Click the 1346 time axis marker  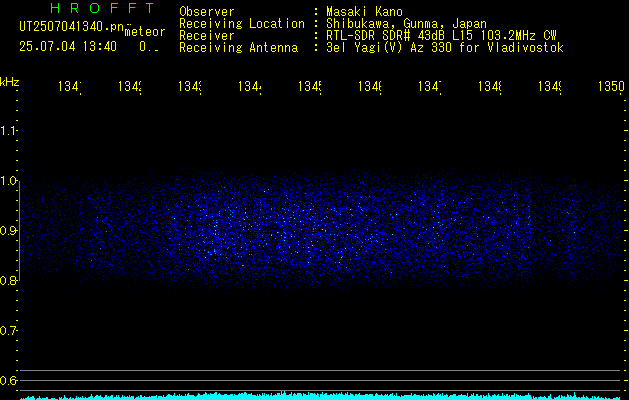click(x=370, y=87)
